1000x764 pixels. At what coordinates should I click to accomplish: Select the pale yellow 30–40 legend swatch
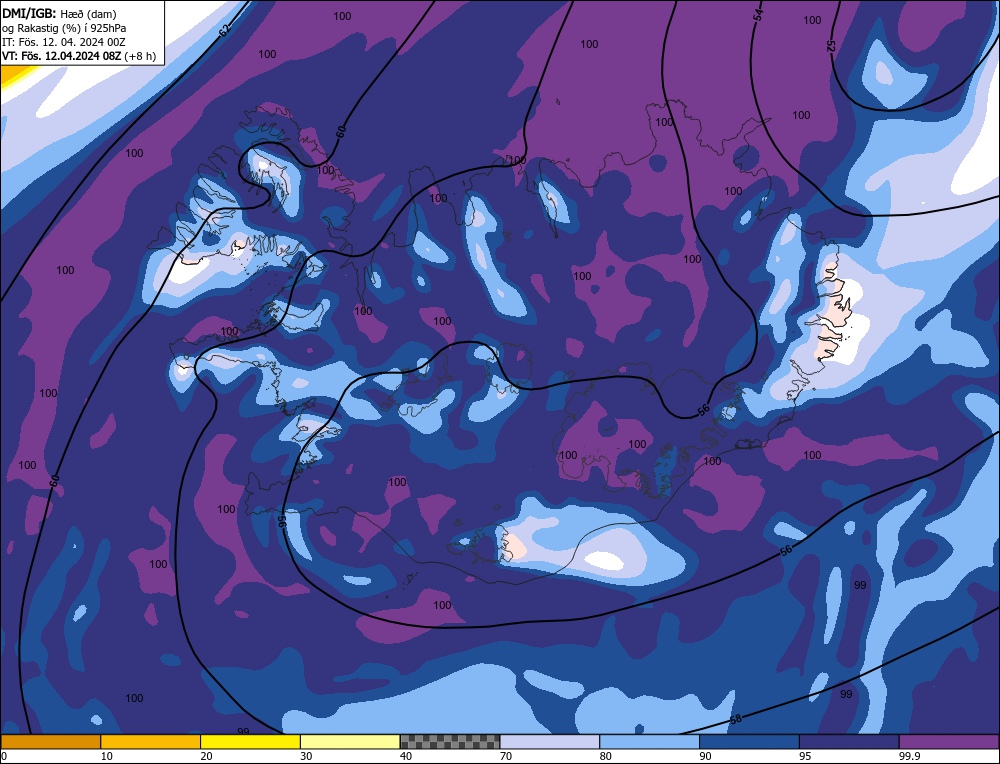(350, 741)
